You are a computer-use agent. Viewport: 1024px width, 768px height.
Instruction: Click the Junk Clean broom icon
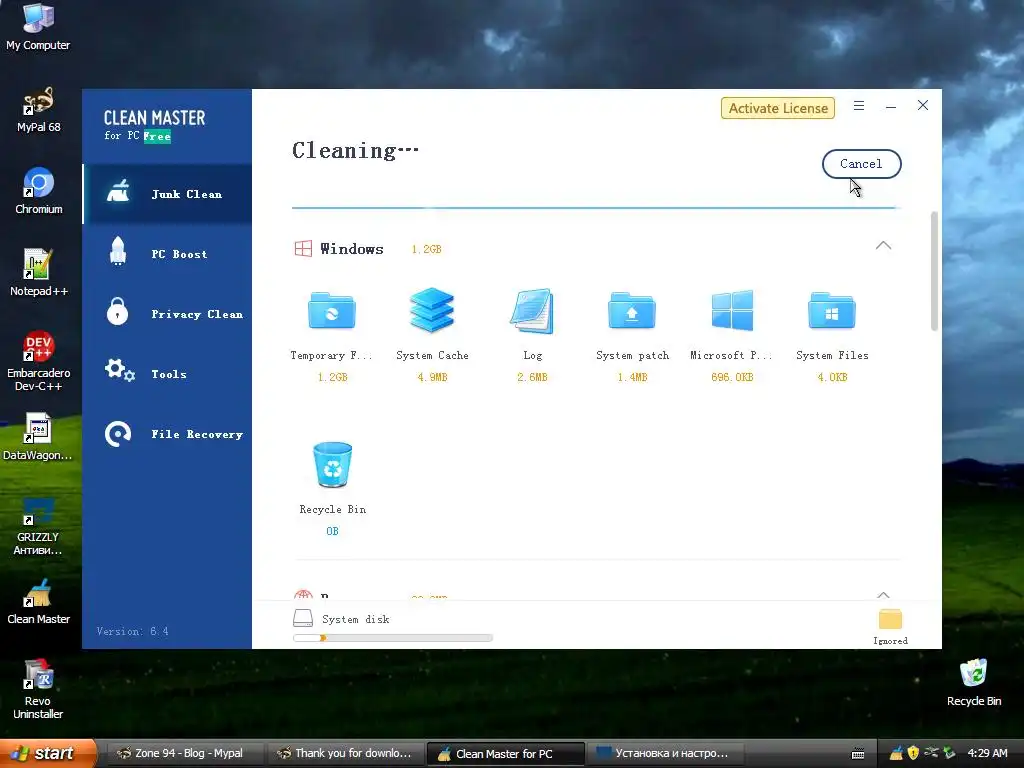tap(118, 191)
